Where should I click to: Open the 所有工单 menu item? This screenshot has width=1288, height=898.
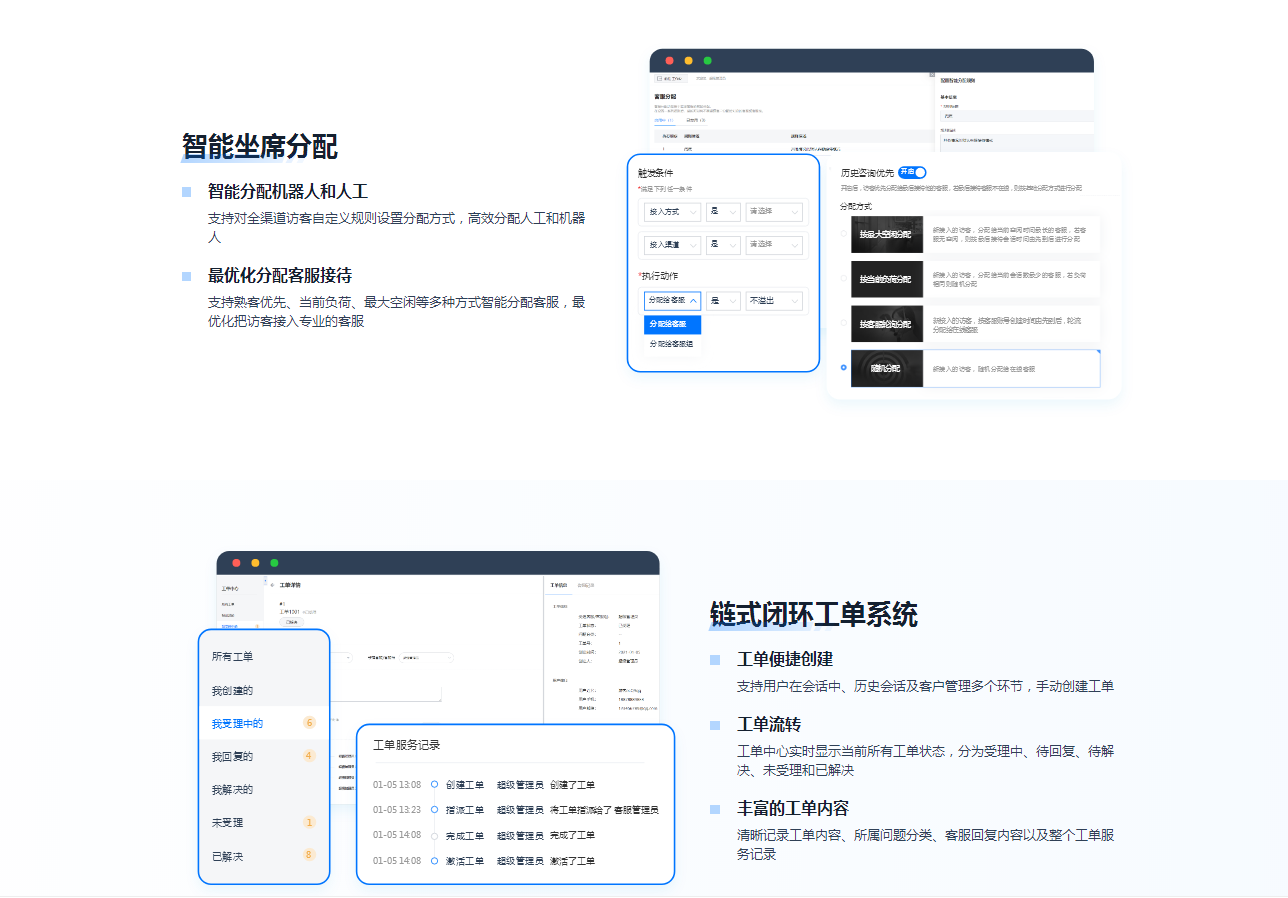232,656
